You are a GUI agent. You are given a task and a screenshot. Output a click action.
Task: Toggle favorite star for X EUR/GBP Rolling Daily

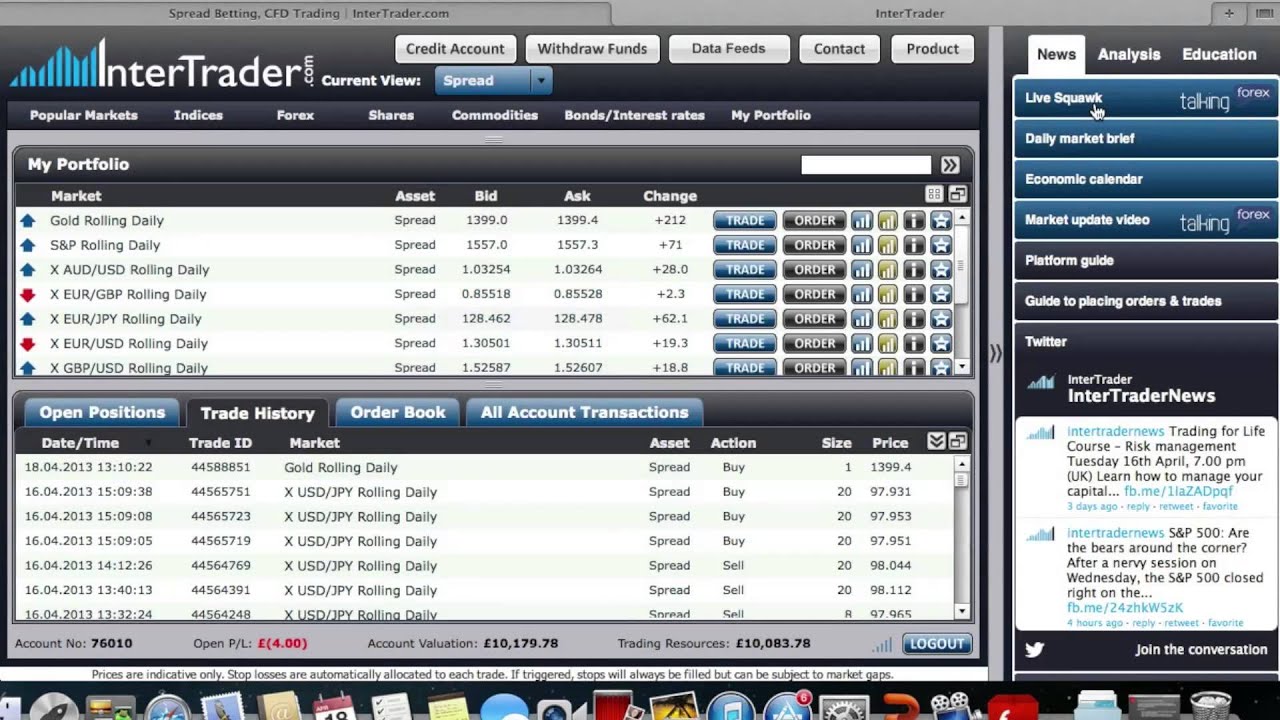[940, 294]
